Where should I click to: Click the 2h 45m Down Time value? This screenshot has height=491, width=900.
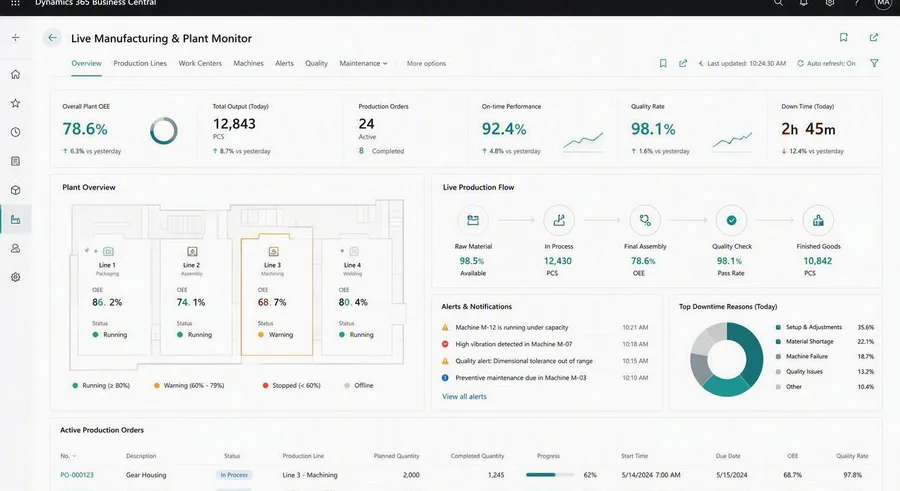click(x=808, y=129)
